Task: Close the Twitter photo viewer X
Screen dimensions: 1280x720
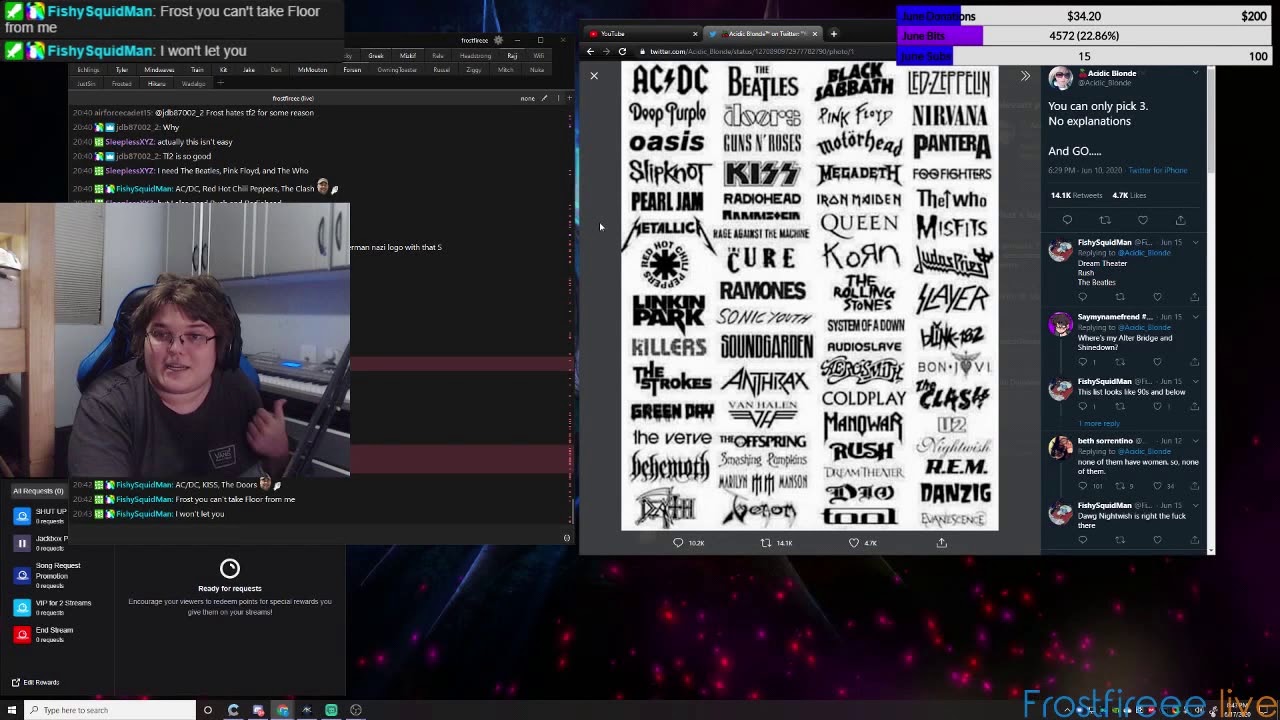Action: point(594,76)
